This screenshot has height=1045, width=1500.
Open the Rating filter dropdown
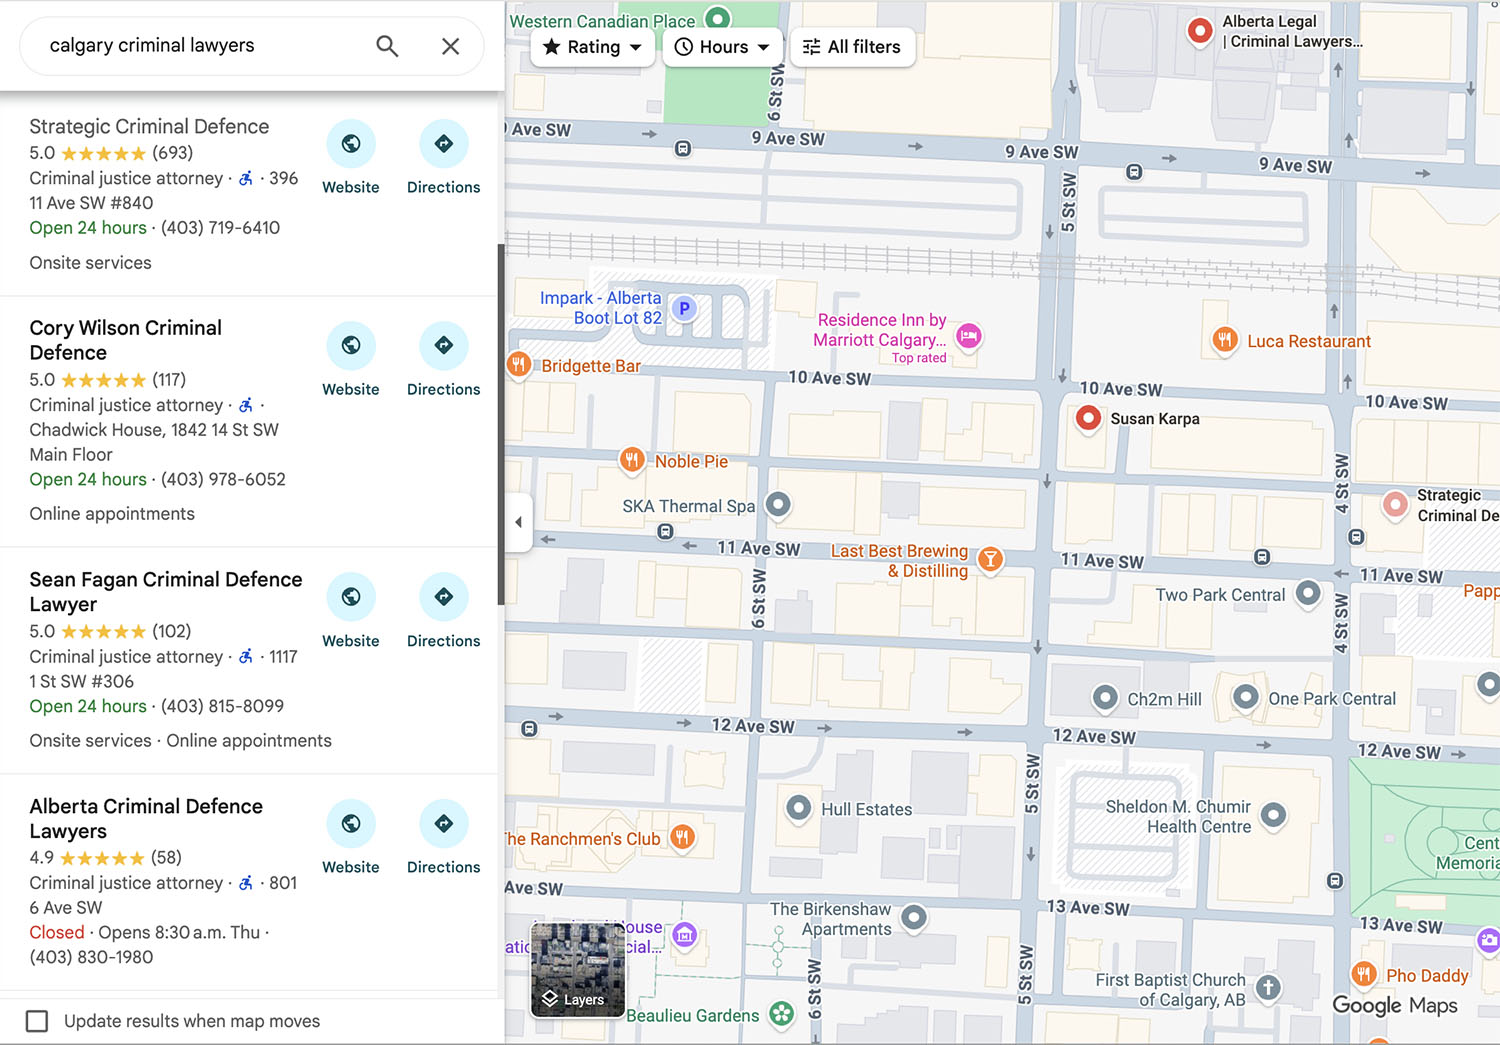592,46
